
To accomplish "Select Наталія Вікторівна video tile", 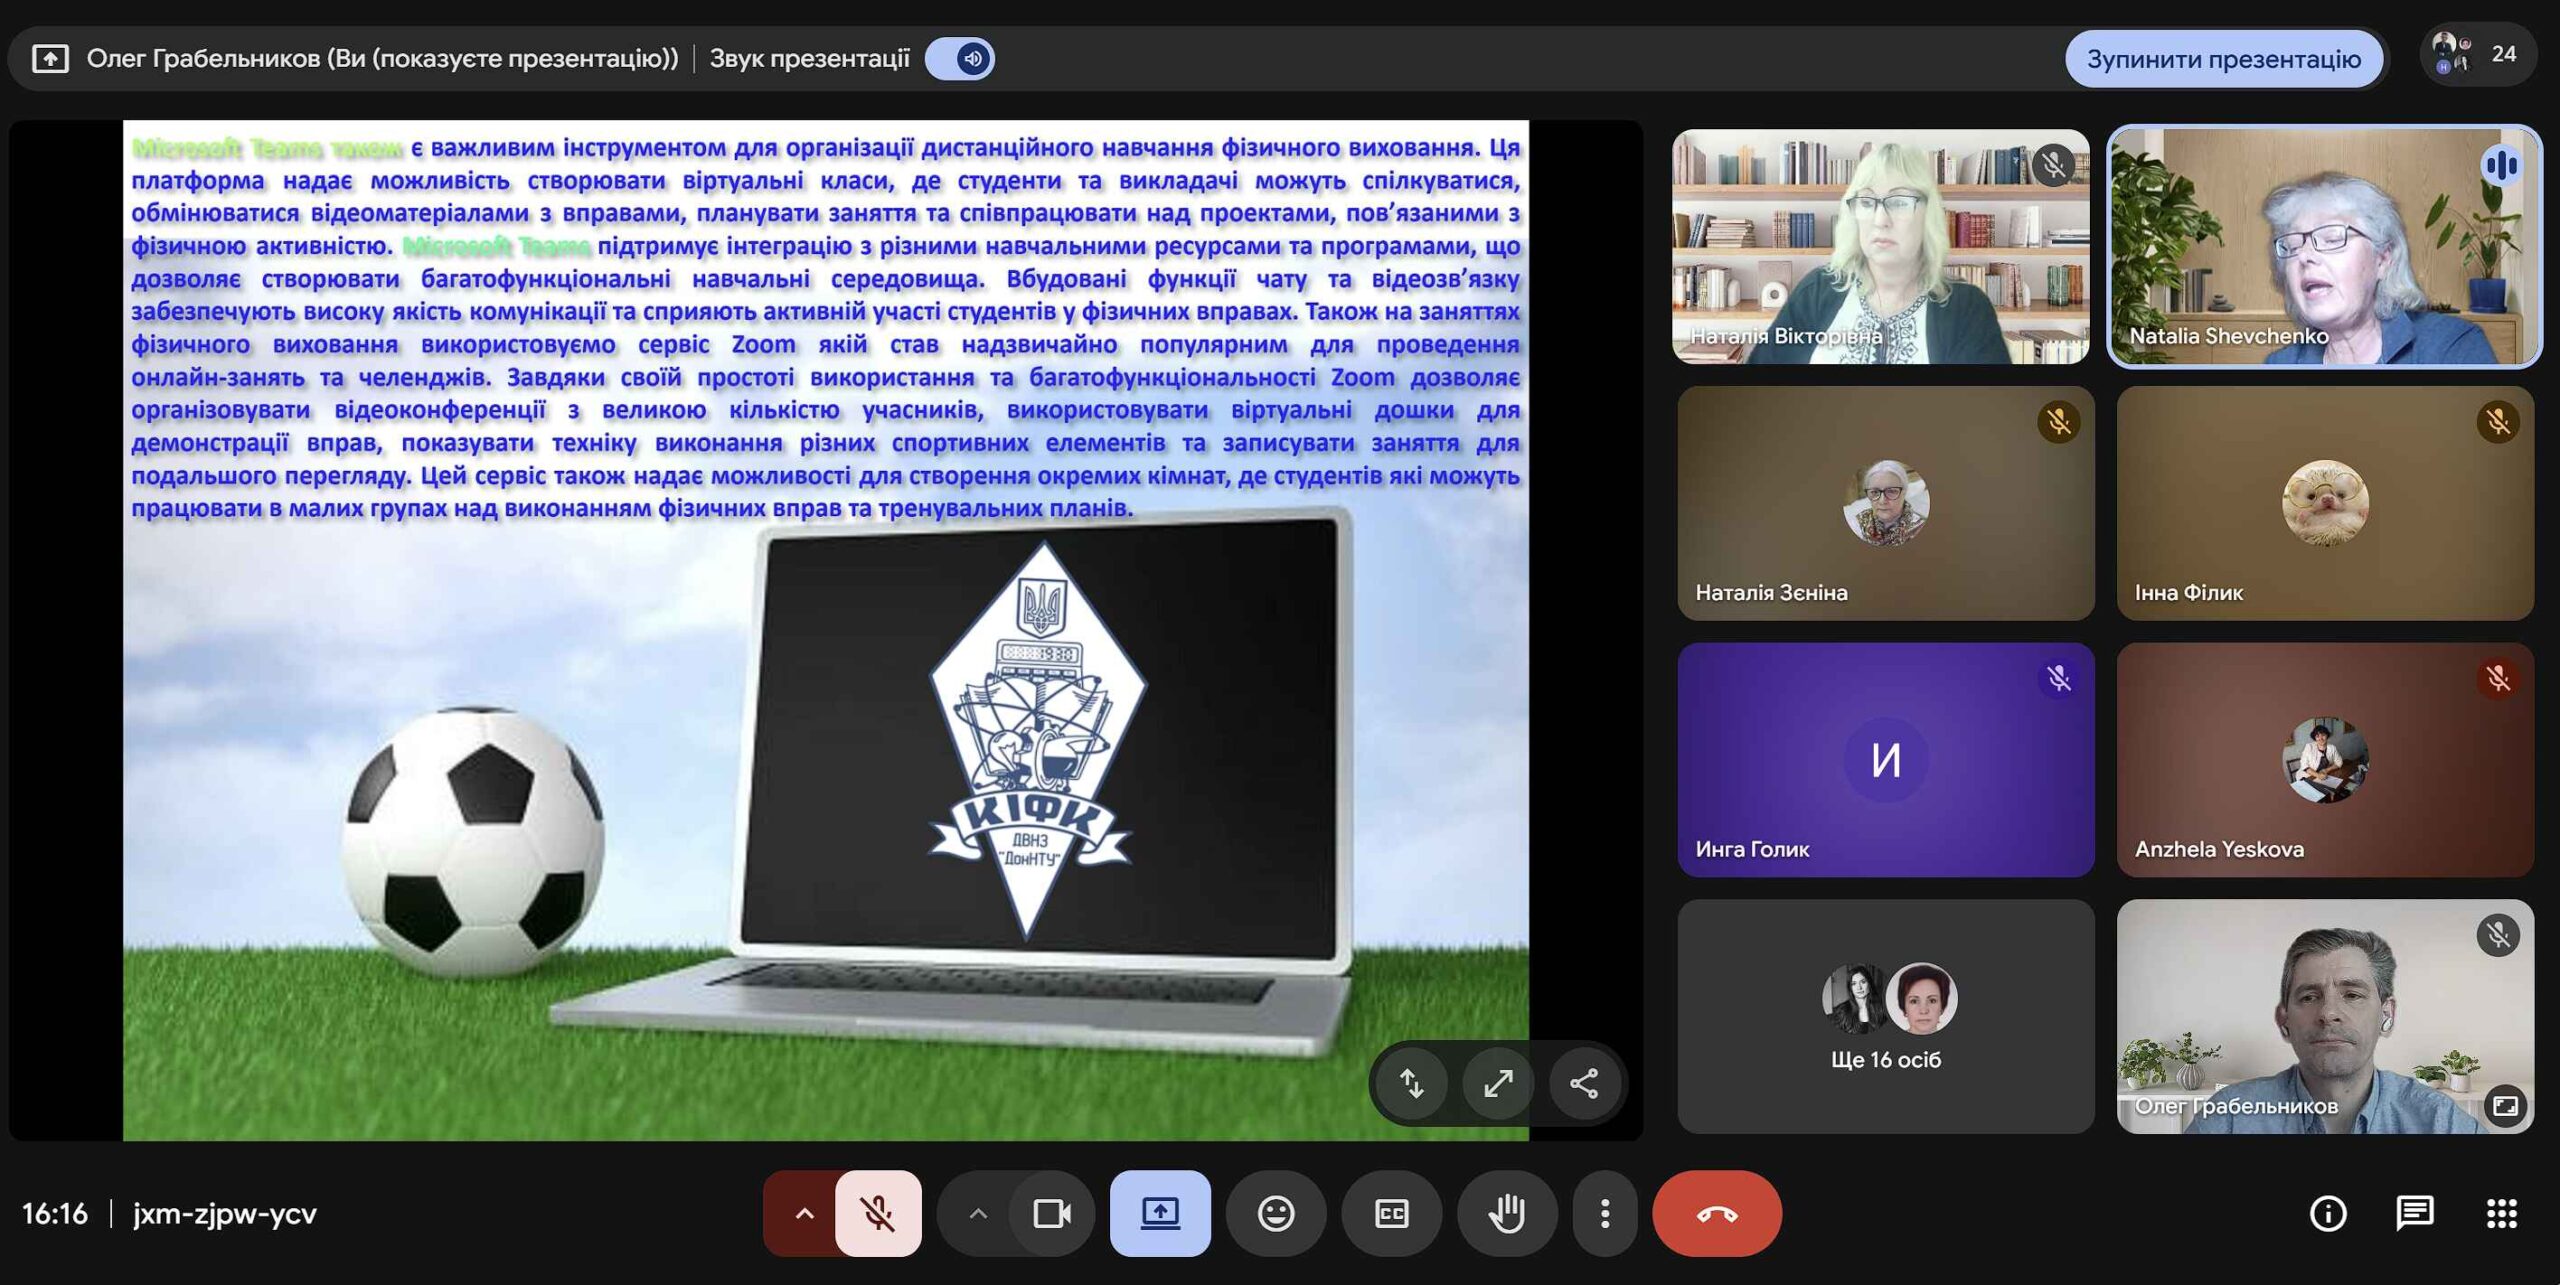I will click(x=1881, y=246).
